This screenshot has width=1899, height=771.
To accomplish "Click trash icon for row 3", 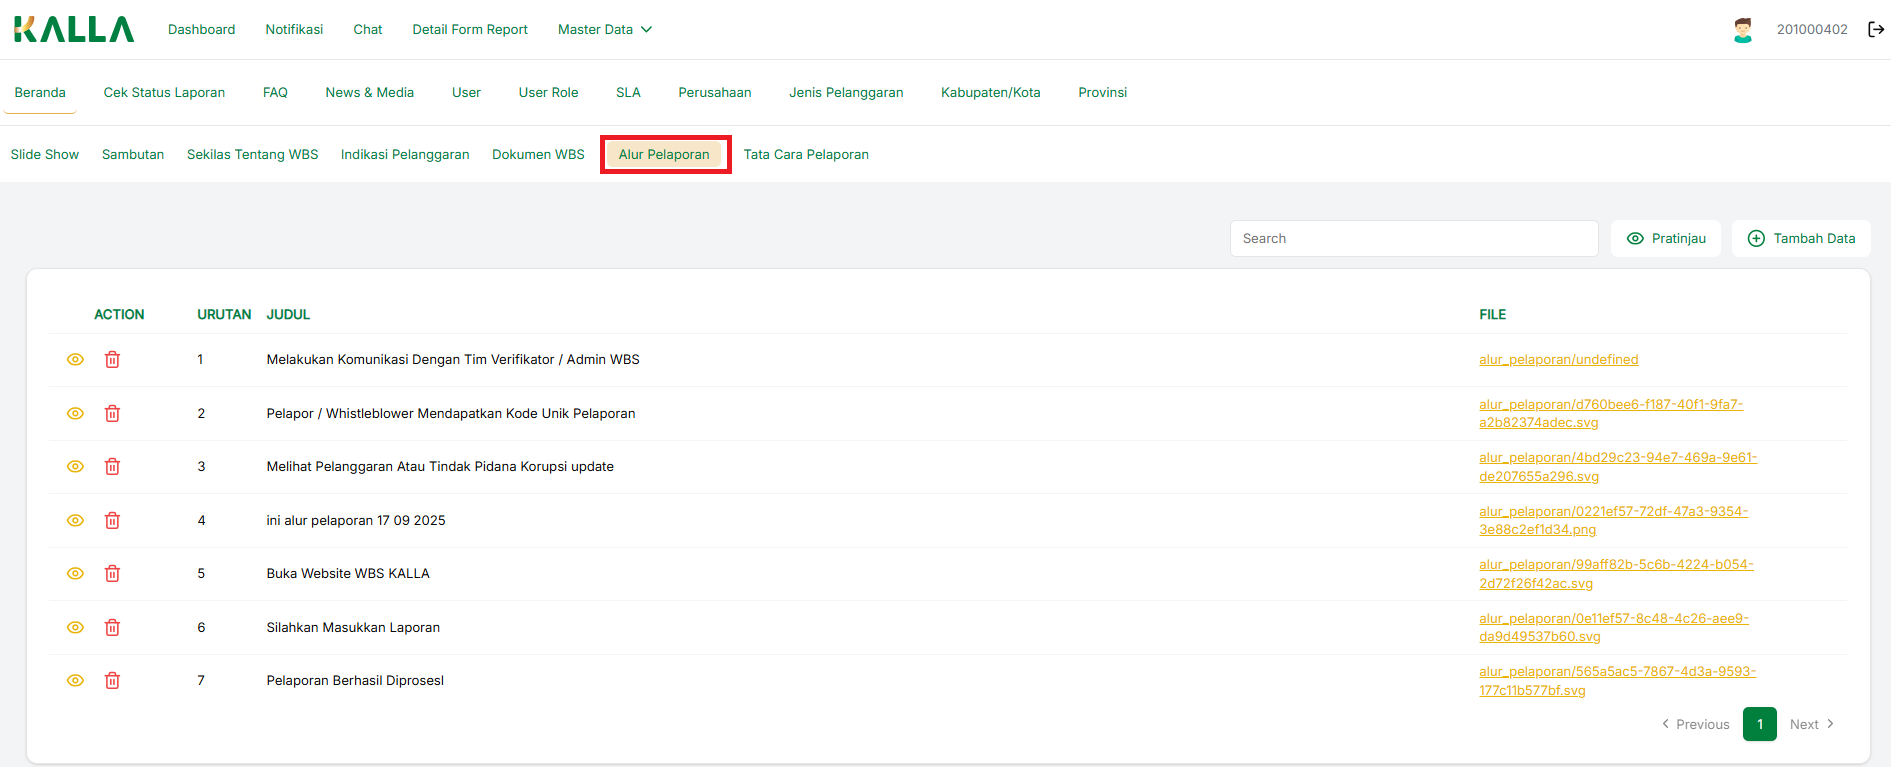I will 112,467.
